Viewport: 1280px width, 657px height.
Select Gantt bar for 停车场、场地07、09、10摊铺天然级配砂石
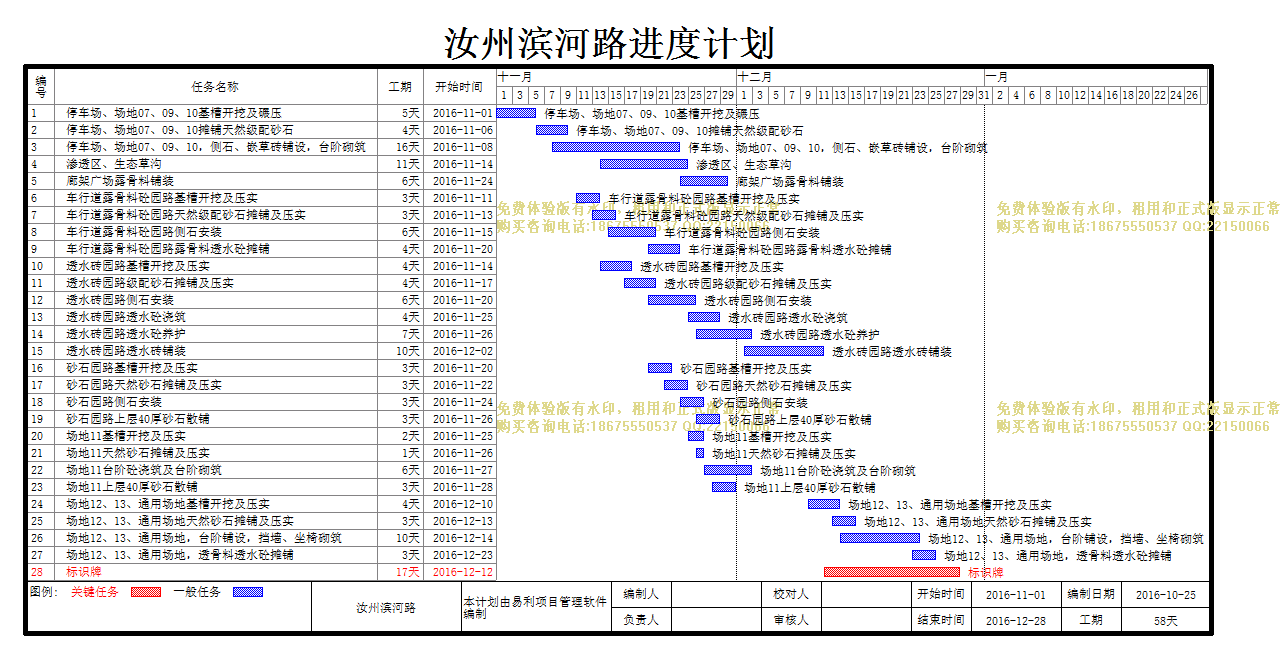[x=552, y=130]
